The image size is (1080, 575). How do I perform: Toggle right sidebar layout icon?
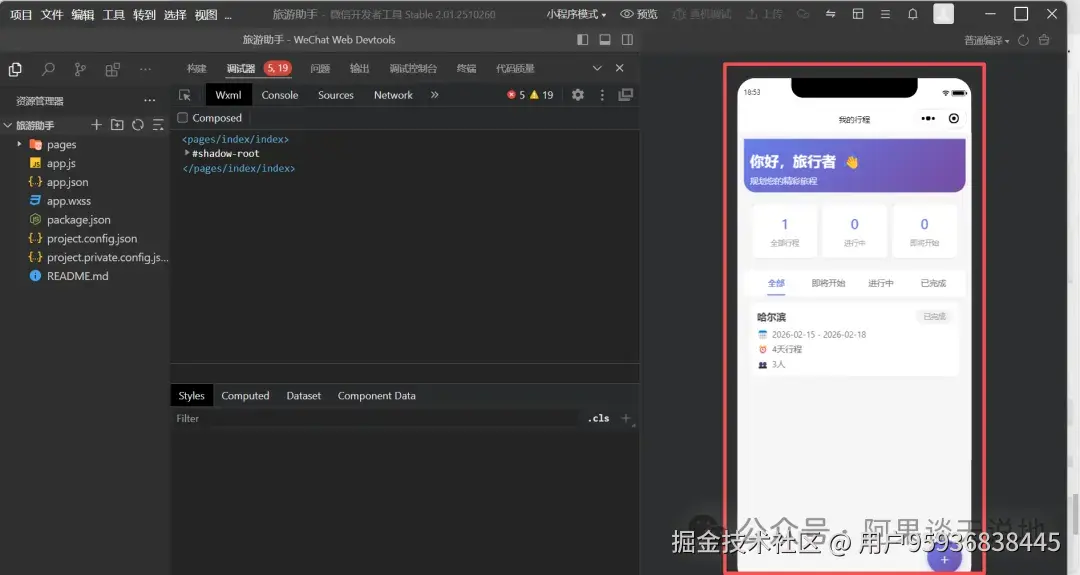(x=627, y=40)
